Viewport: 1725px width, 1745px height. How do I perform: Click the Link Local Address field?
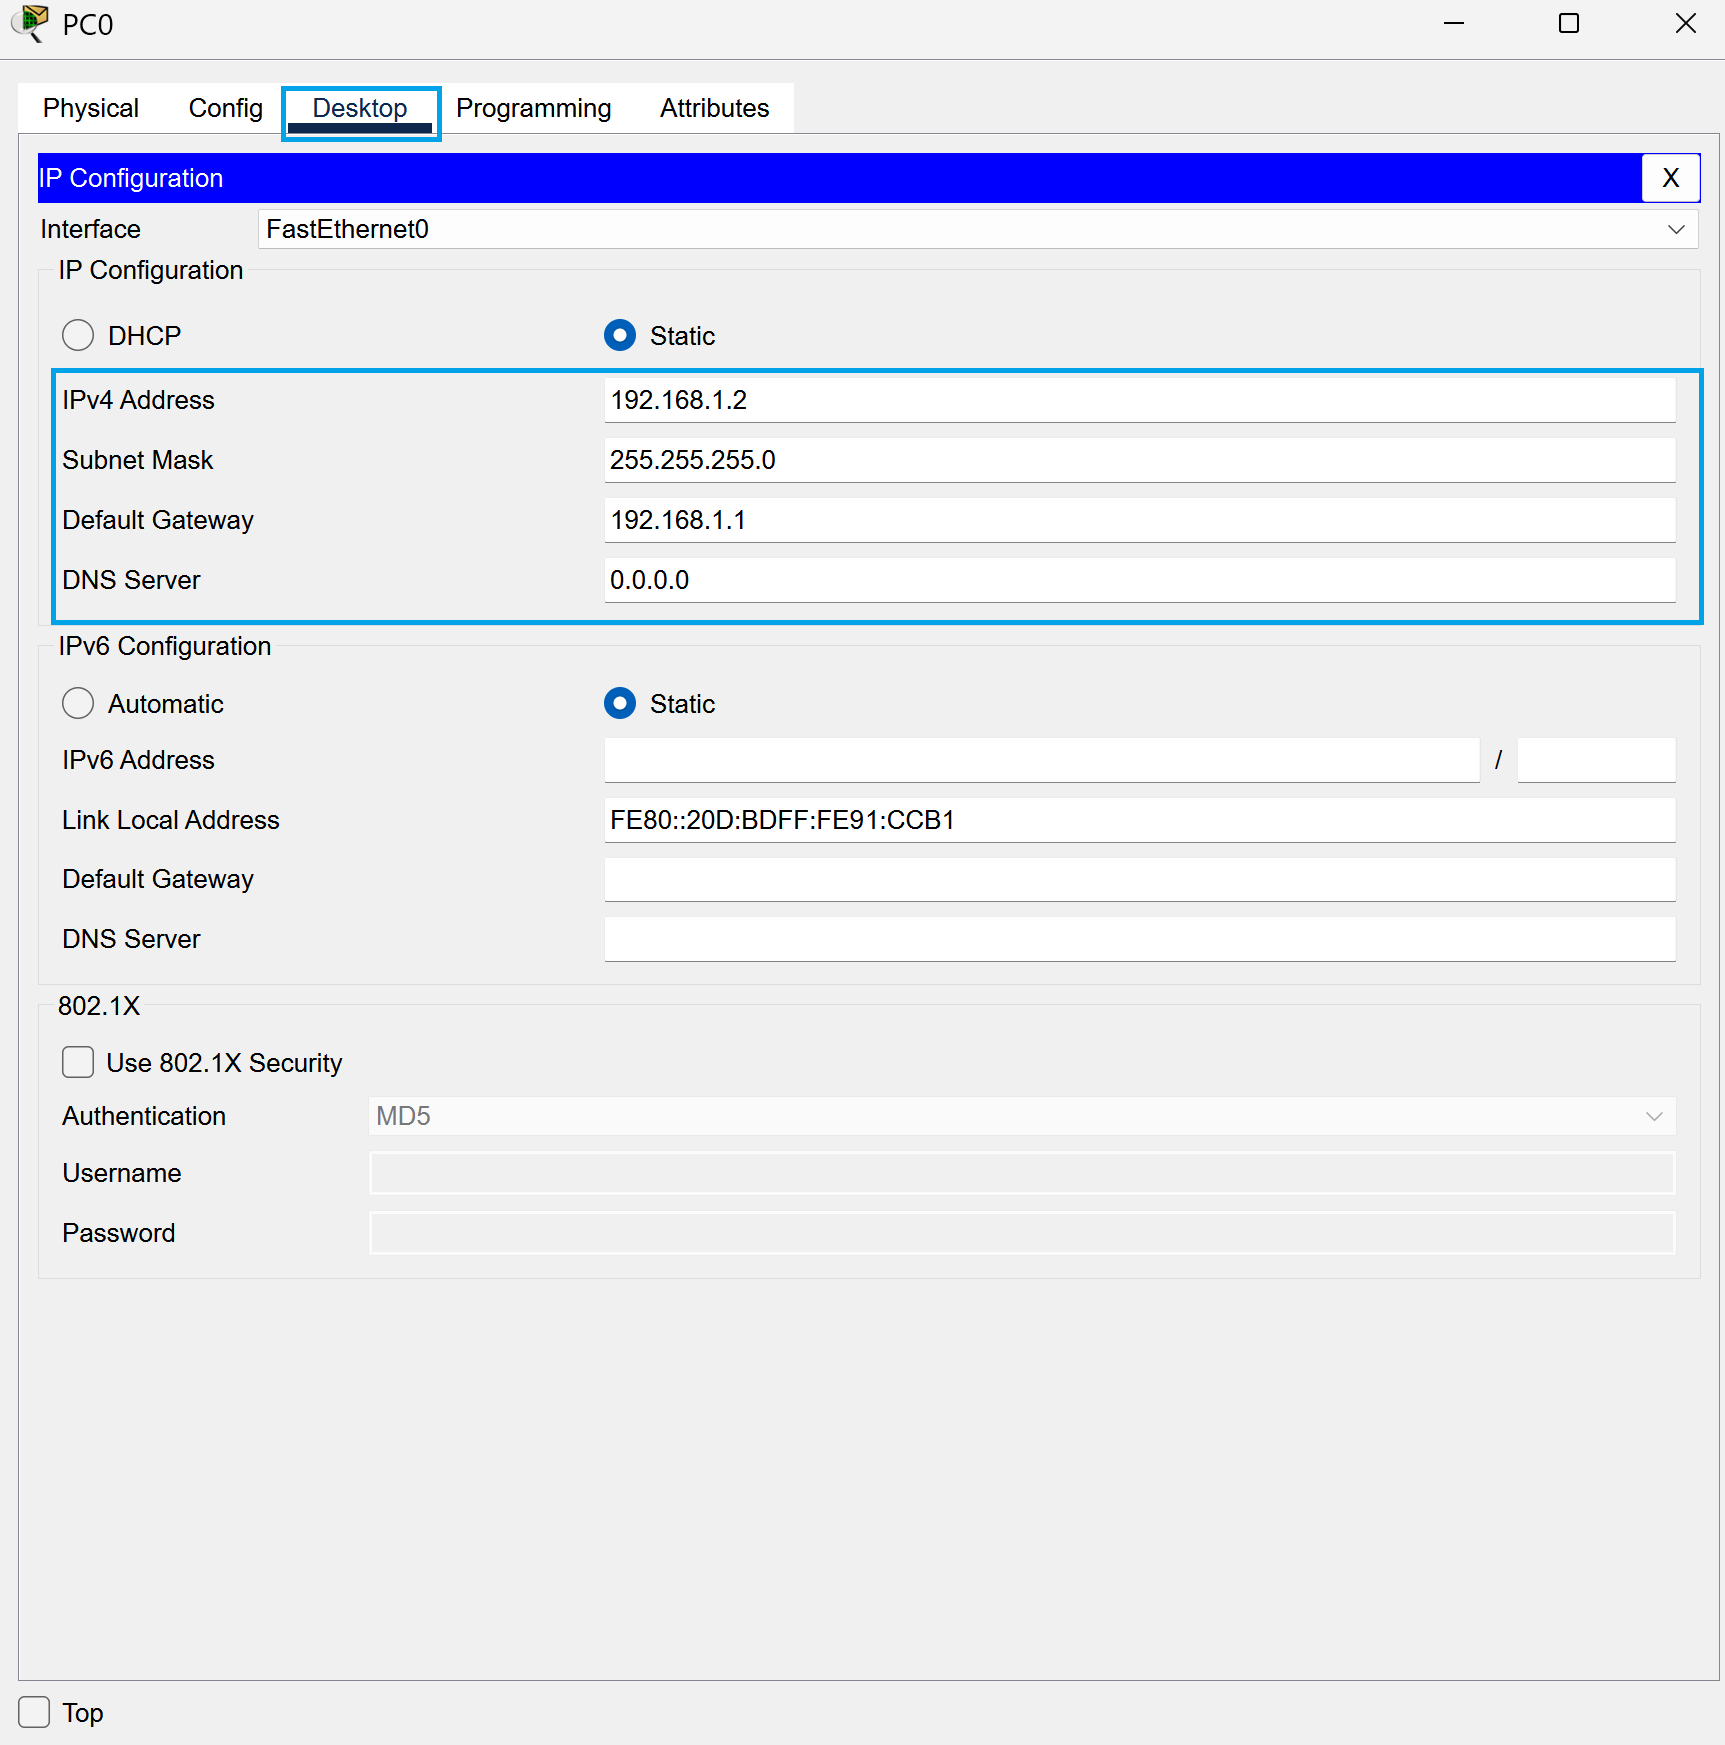click(x=1140, y=820)
